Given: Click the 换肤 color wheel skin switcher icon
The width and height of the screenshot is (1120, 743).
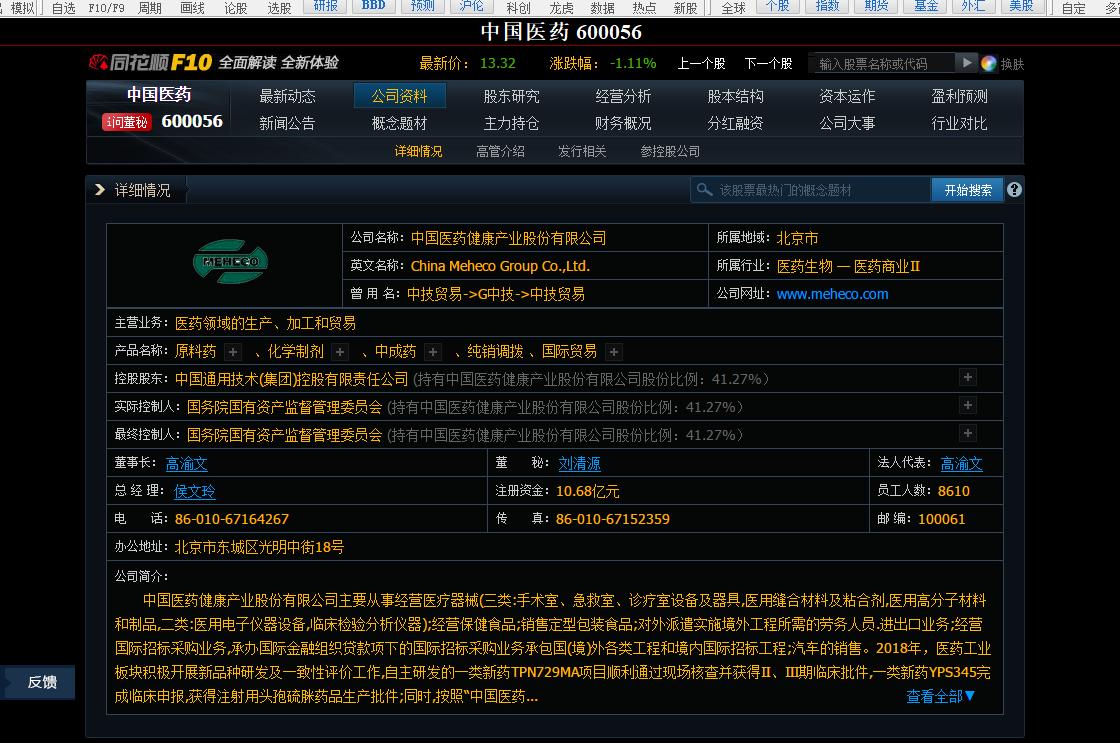Looking at the screenshot, I should point(988,62).
